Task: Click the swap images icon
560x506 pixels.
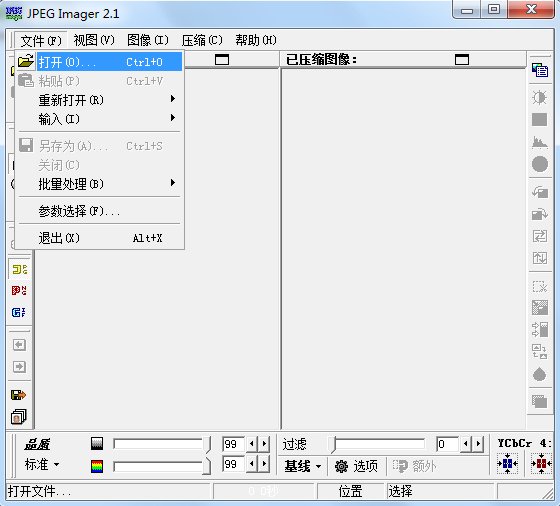Action: (x=540, y=351)
